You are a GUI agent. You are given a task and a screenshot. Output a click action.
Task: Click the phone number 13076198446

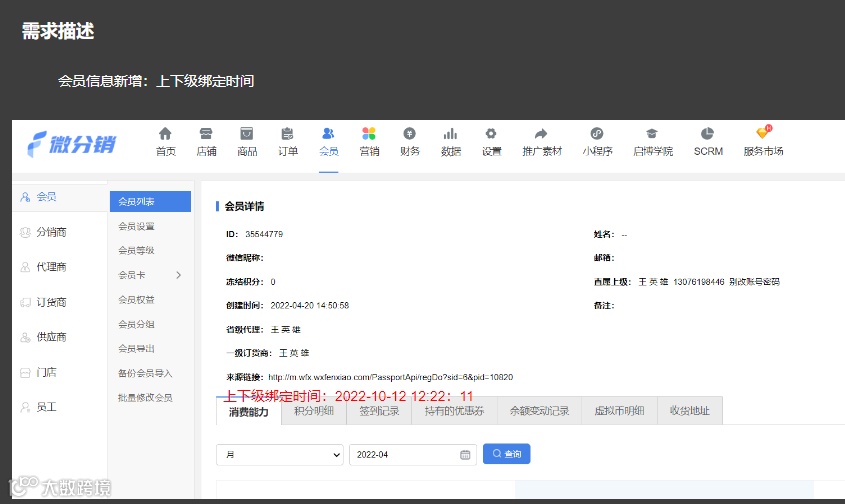pyautogui.click(x=699, y=282)
